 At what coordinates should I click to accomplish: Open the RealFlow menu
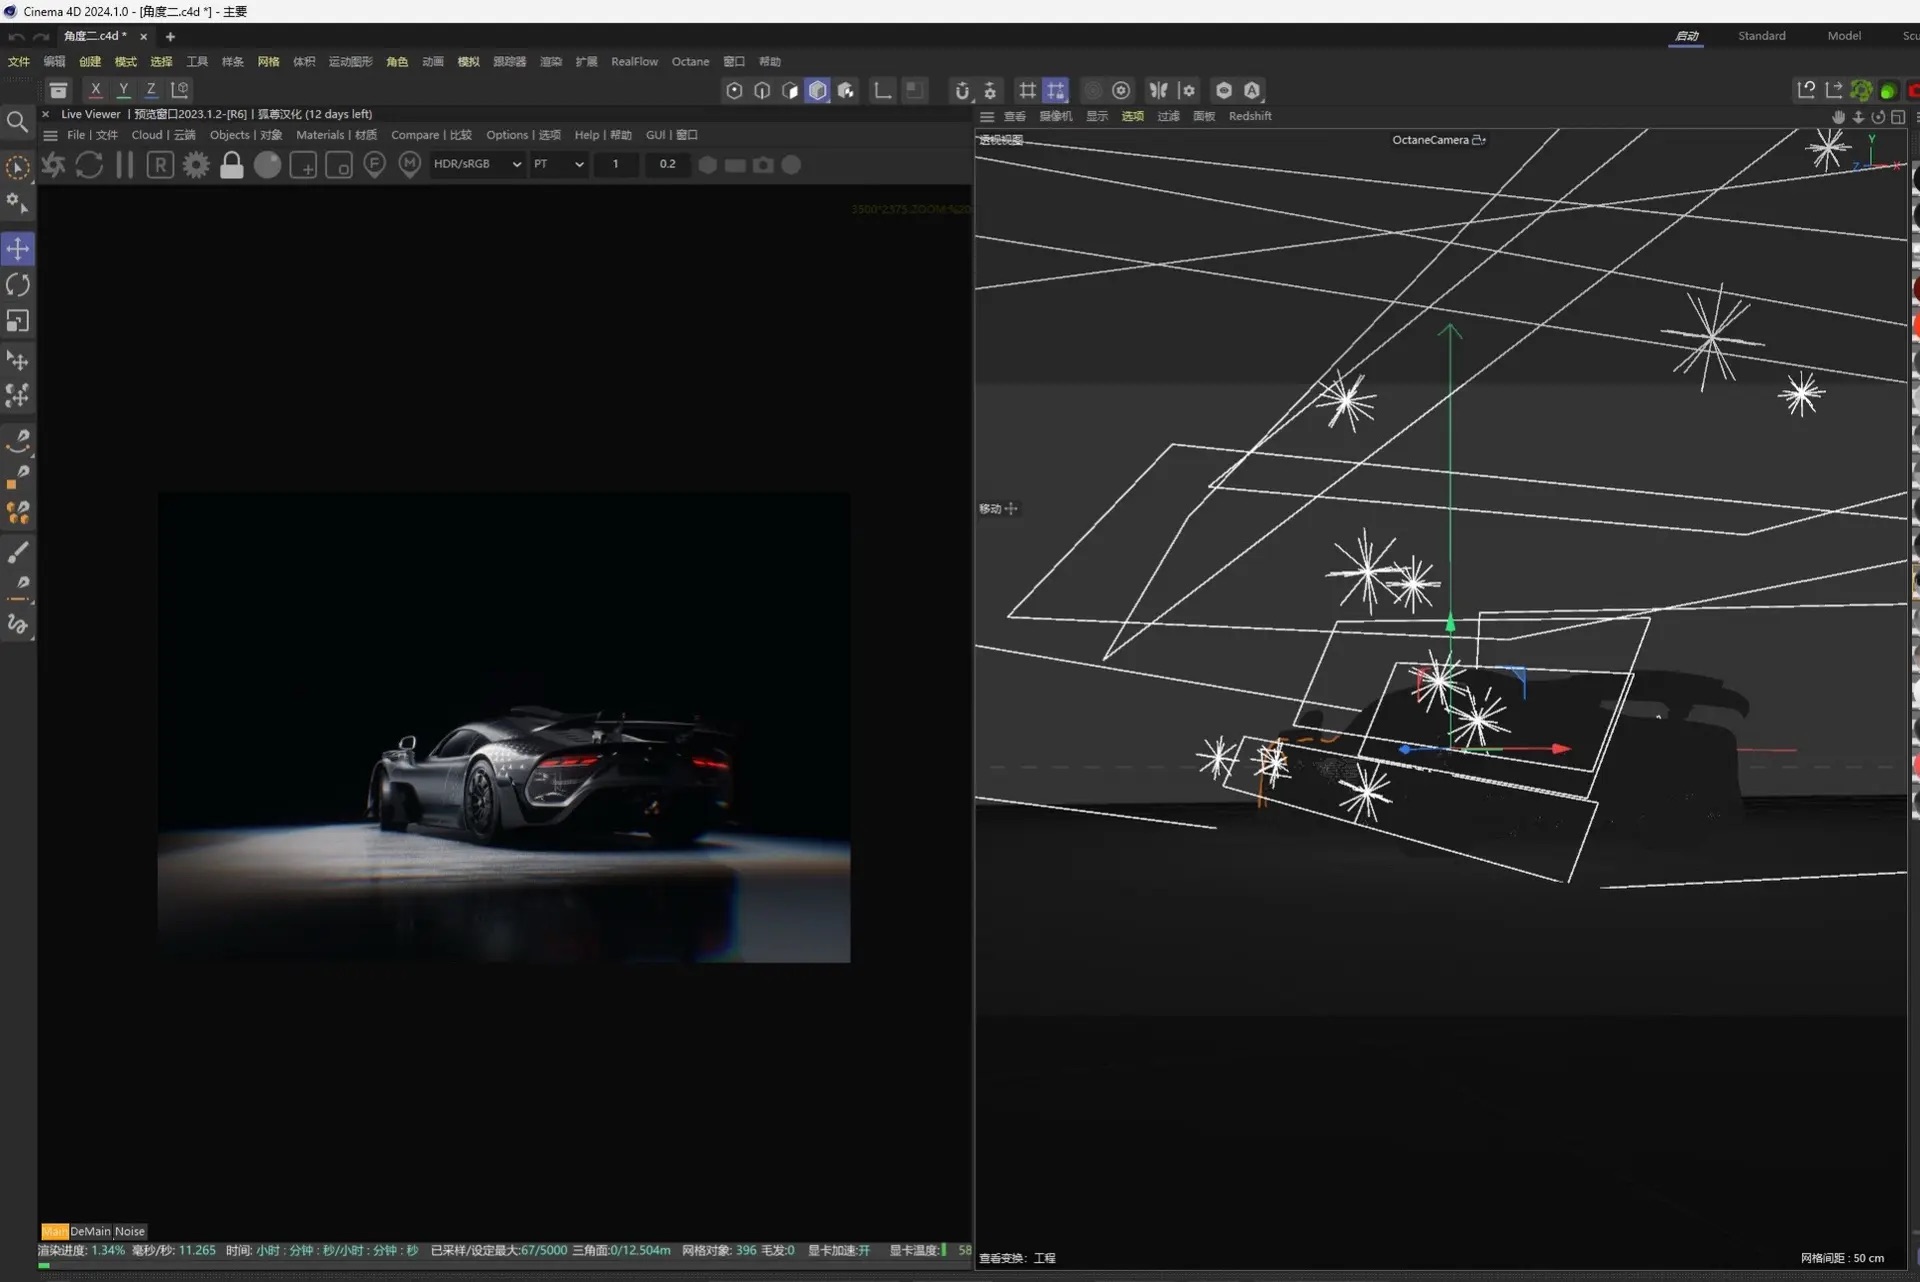click(x=634, y=62)
